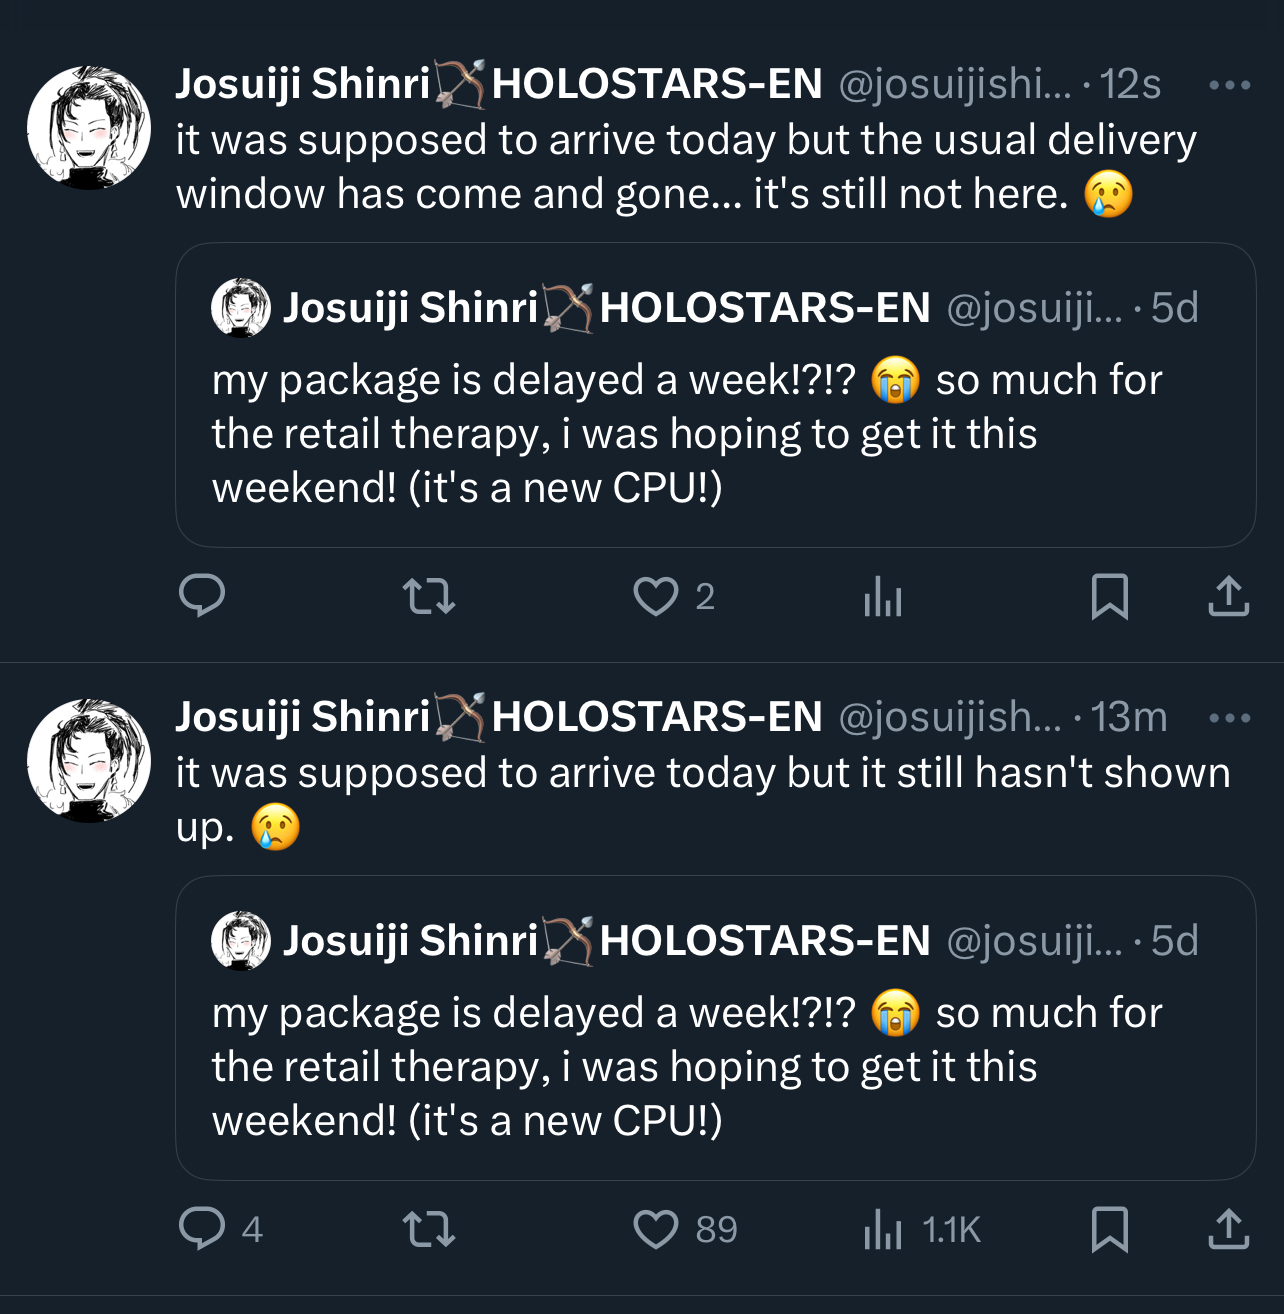
Task: Bookmark the 13m-old tweet
Action: click(x=1109, y=1230)
